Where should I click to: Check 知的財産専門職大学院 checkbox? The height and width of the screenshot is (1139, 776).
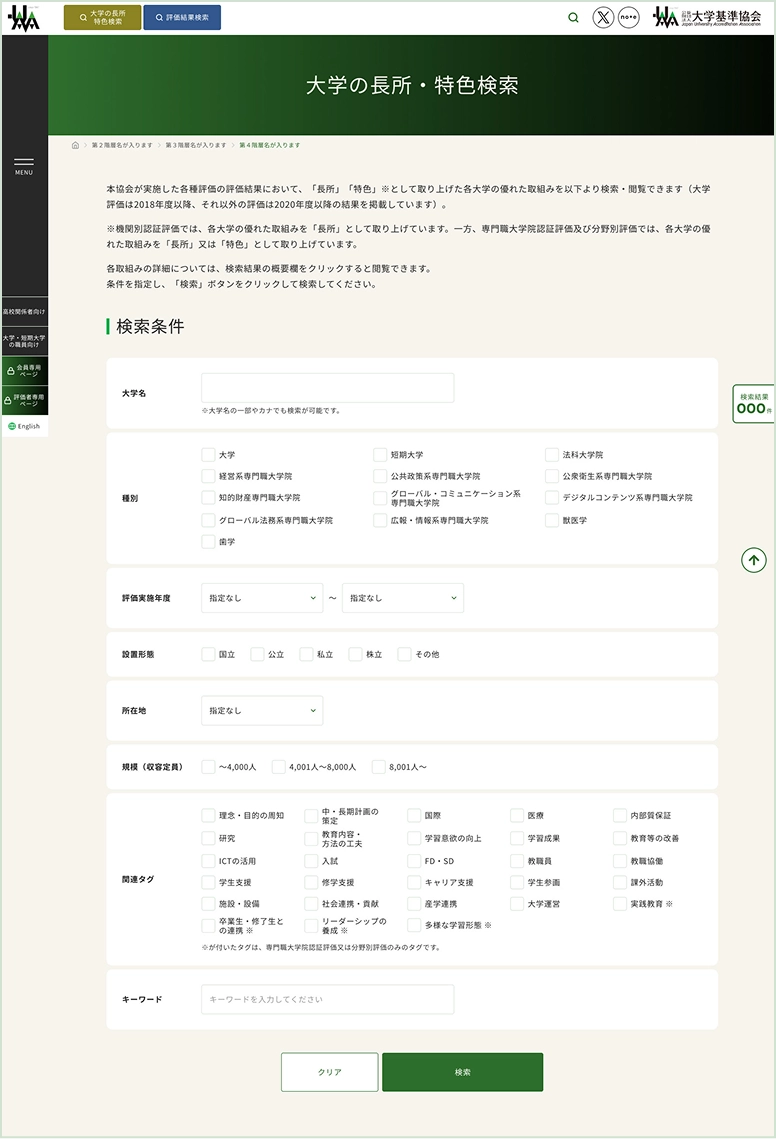point(209,498)
